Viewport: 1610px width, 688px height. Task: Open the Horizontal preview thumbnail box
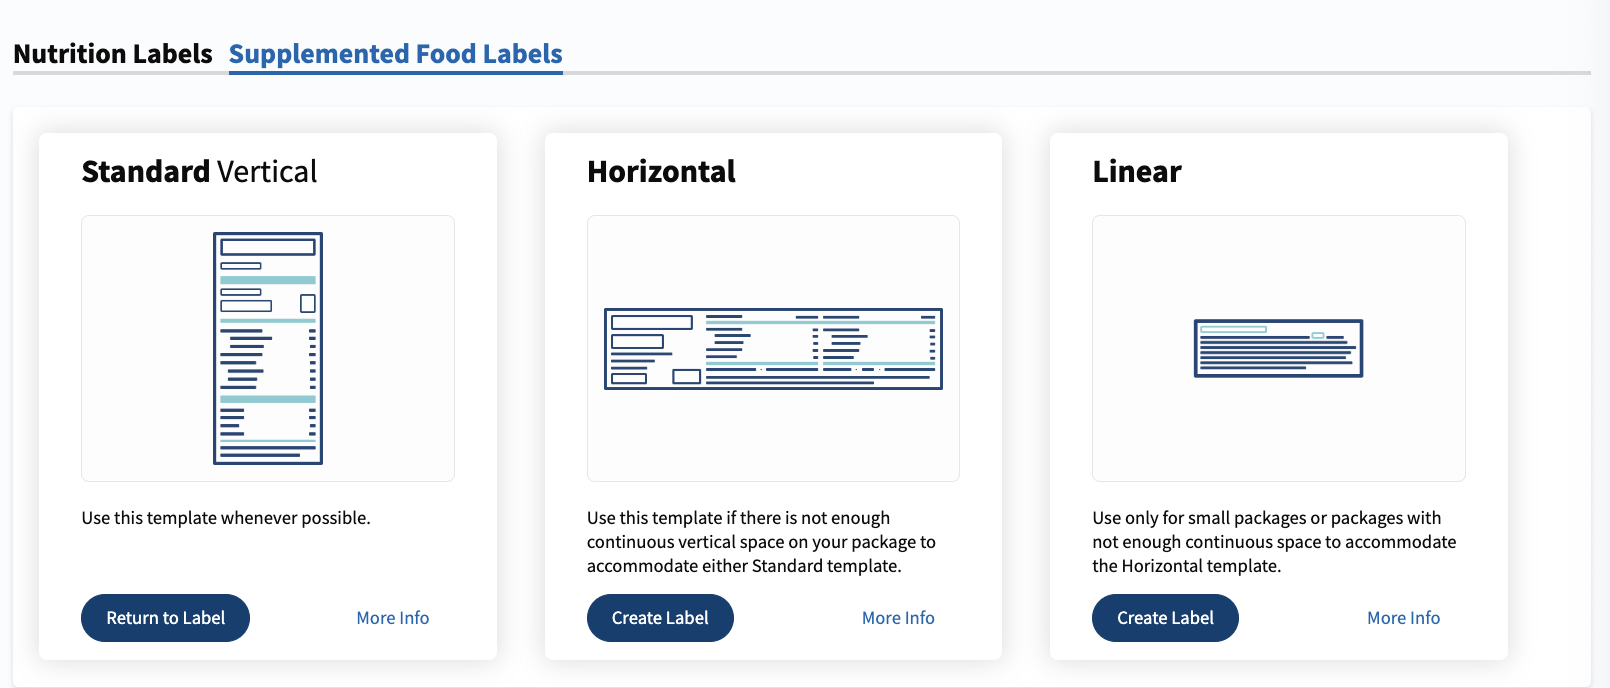(x=773, y=348)
